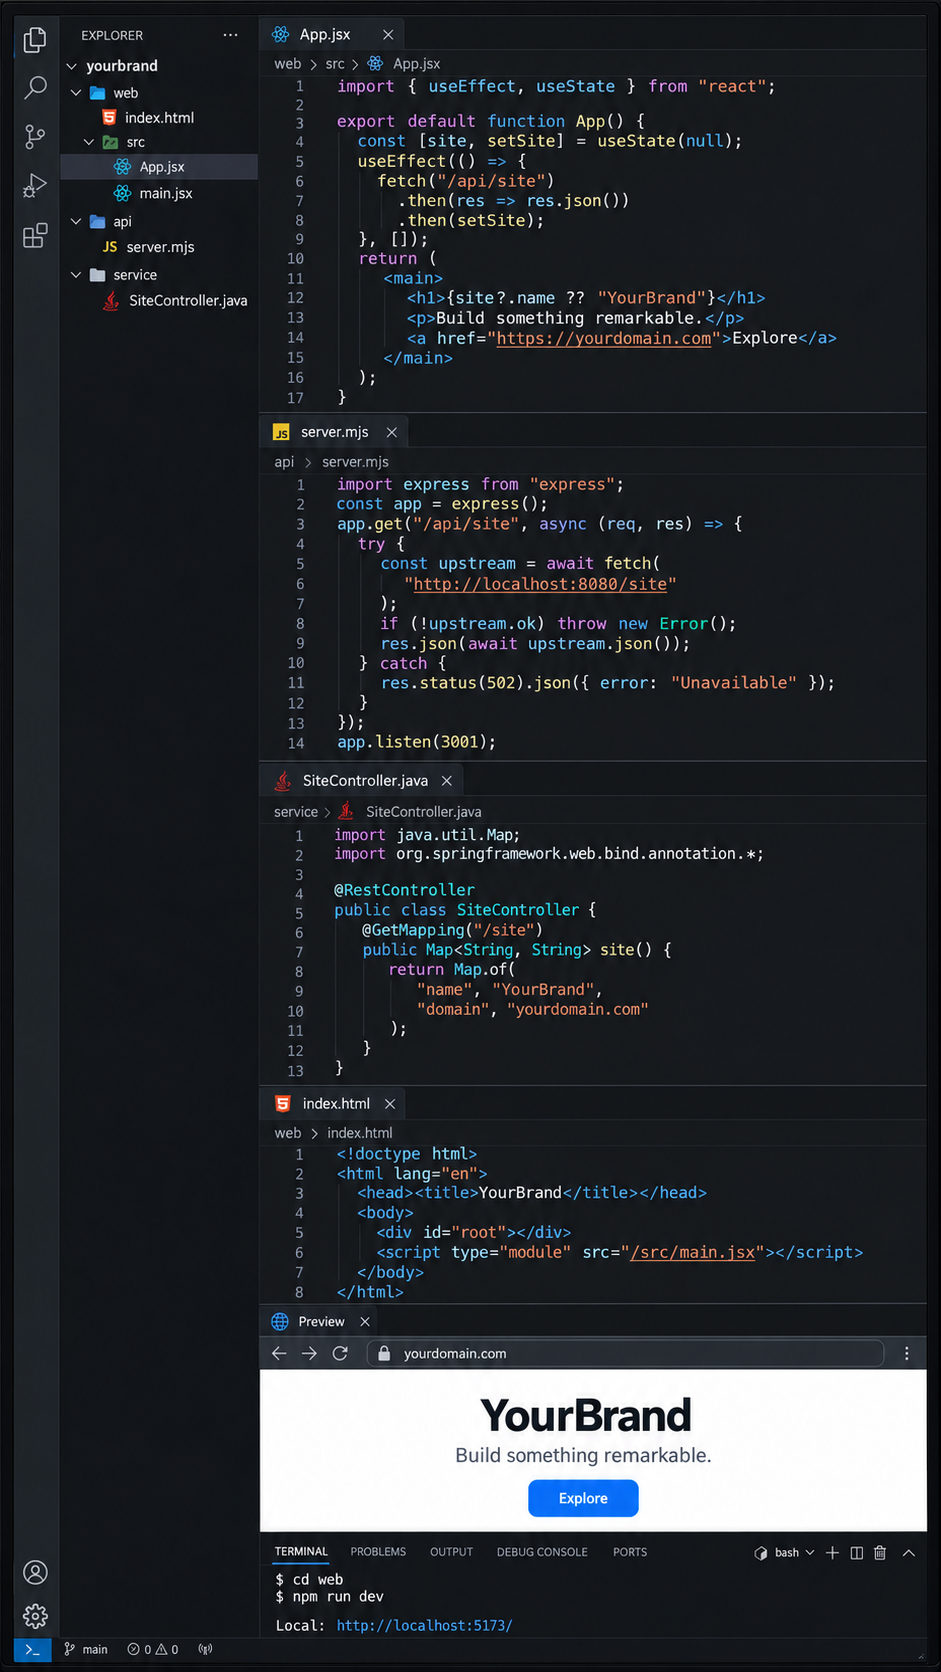Screen dimensions: 941x1672
Task: Collapse the api folder
Action: click(76, 221)
